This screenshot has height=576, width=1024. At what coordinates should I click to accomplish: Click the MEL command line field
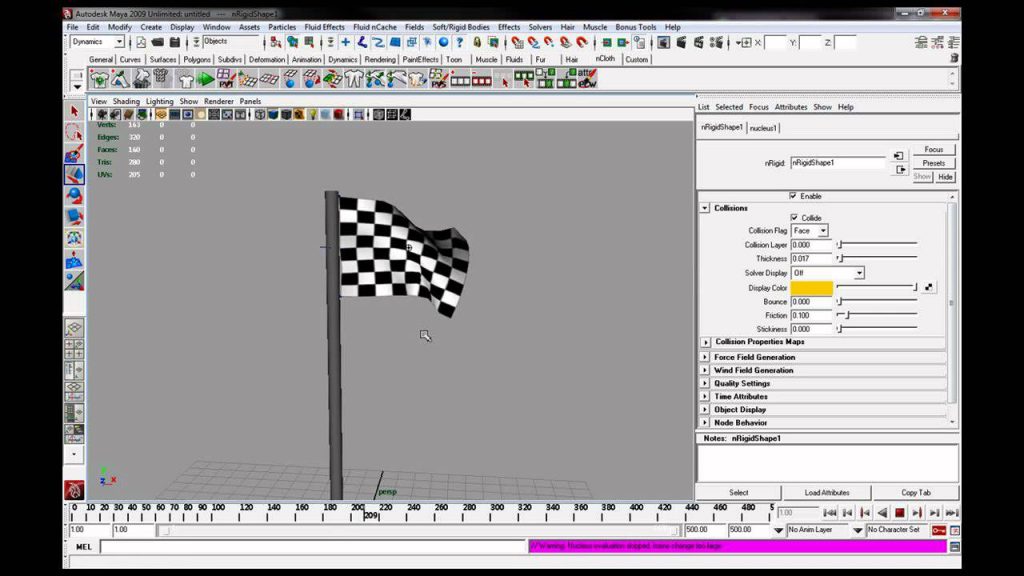313,547
